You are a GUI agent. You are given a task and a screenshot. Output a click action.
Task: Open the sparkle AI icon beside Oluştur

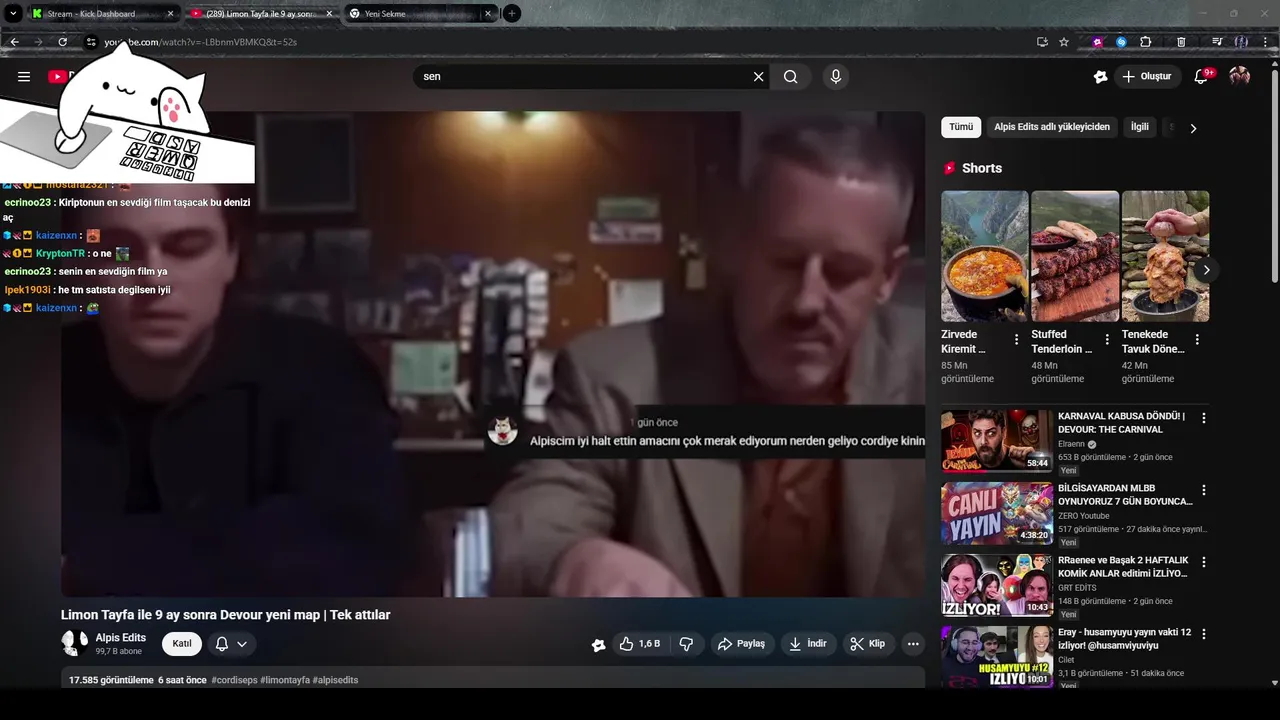(x=1101, y=76)
